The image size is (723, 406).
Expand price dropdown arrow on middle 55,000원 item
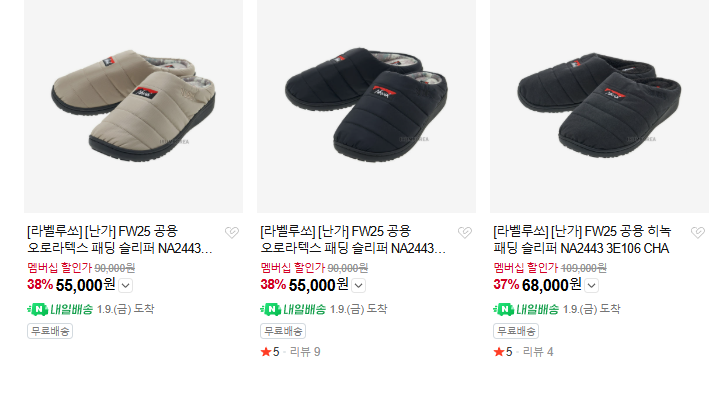(x=359, y=286)
